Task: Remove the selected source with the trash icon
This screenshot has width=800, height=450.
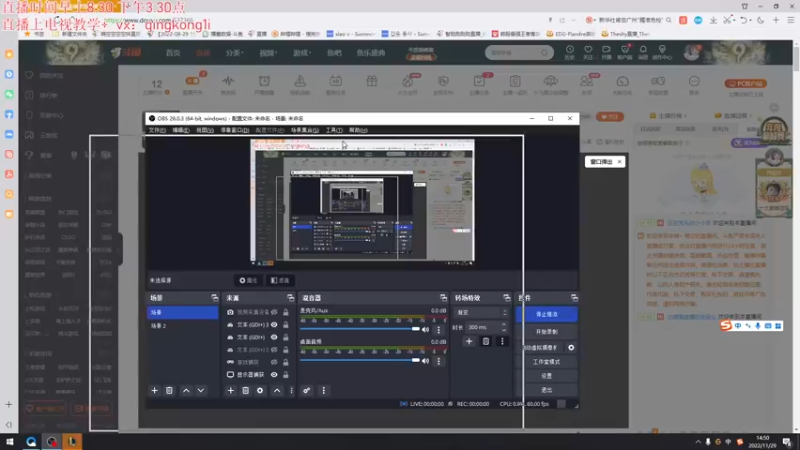Action: 245,390
